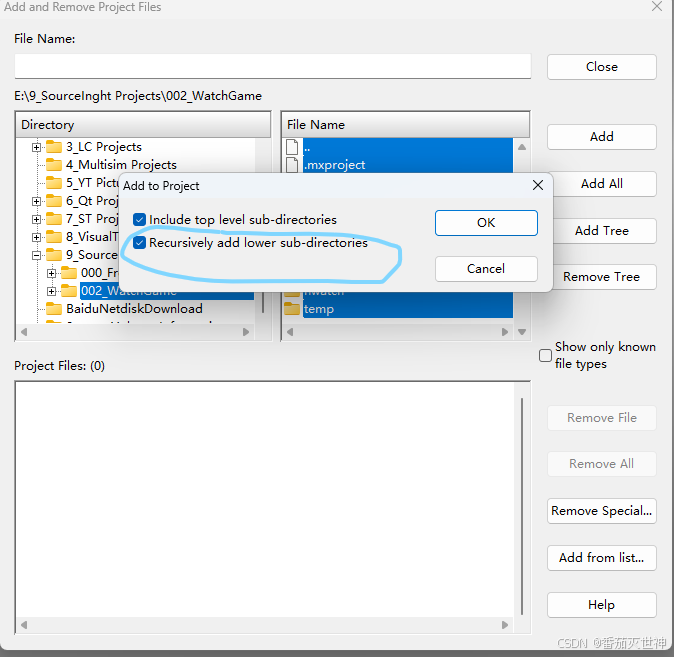The height and width of the screenshot is (657, 674).
Task: Click file list horizontal scroll-right arrow
Action: tap(505, 332)
